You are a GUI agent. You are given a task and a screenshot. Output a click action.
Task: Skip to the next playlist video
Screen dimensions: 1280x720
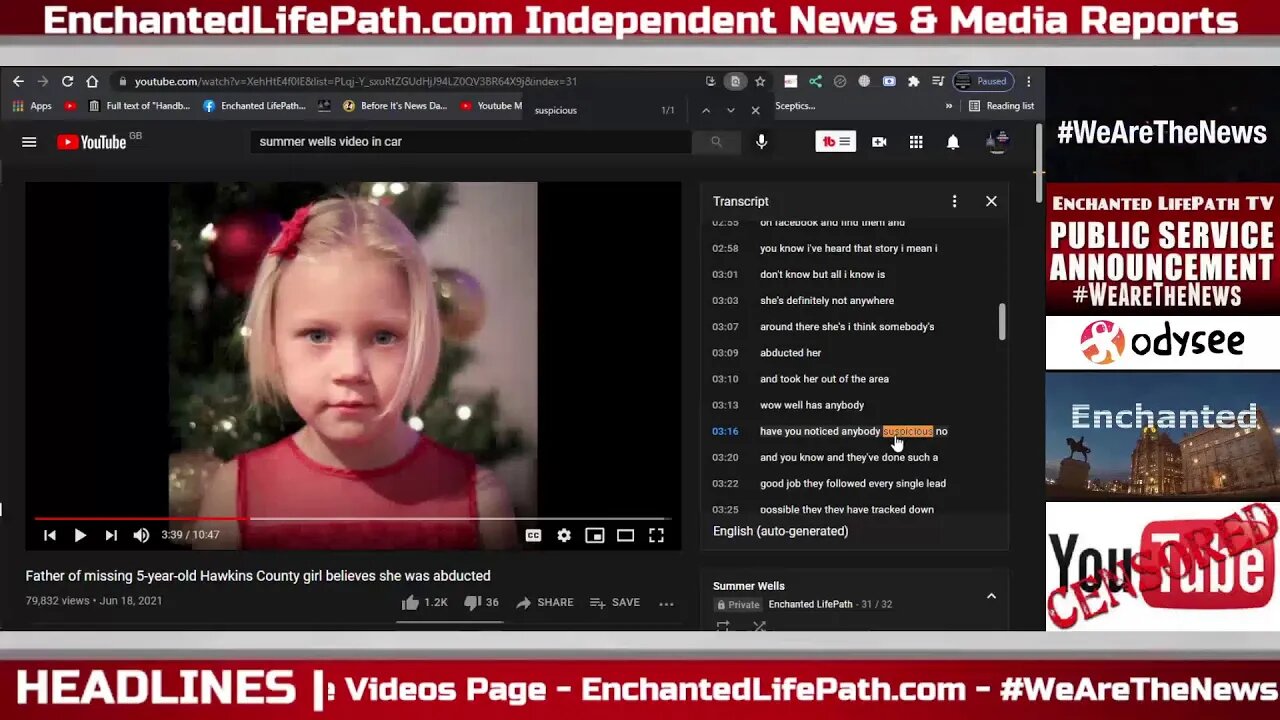[x=111, y=535]
